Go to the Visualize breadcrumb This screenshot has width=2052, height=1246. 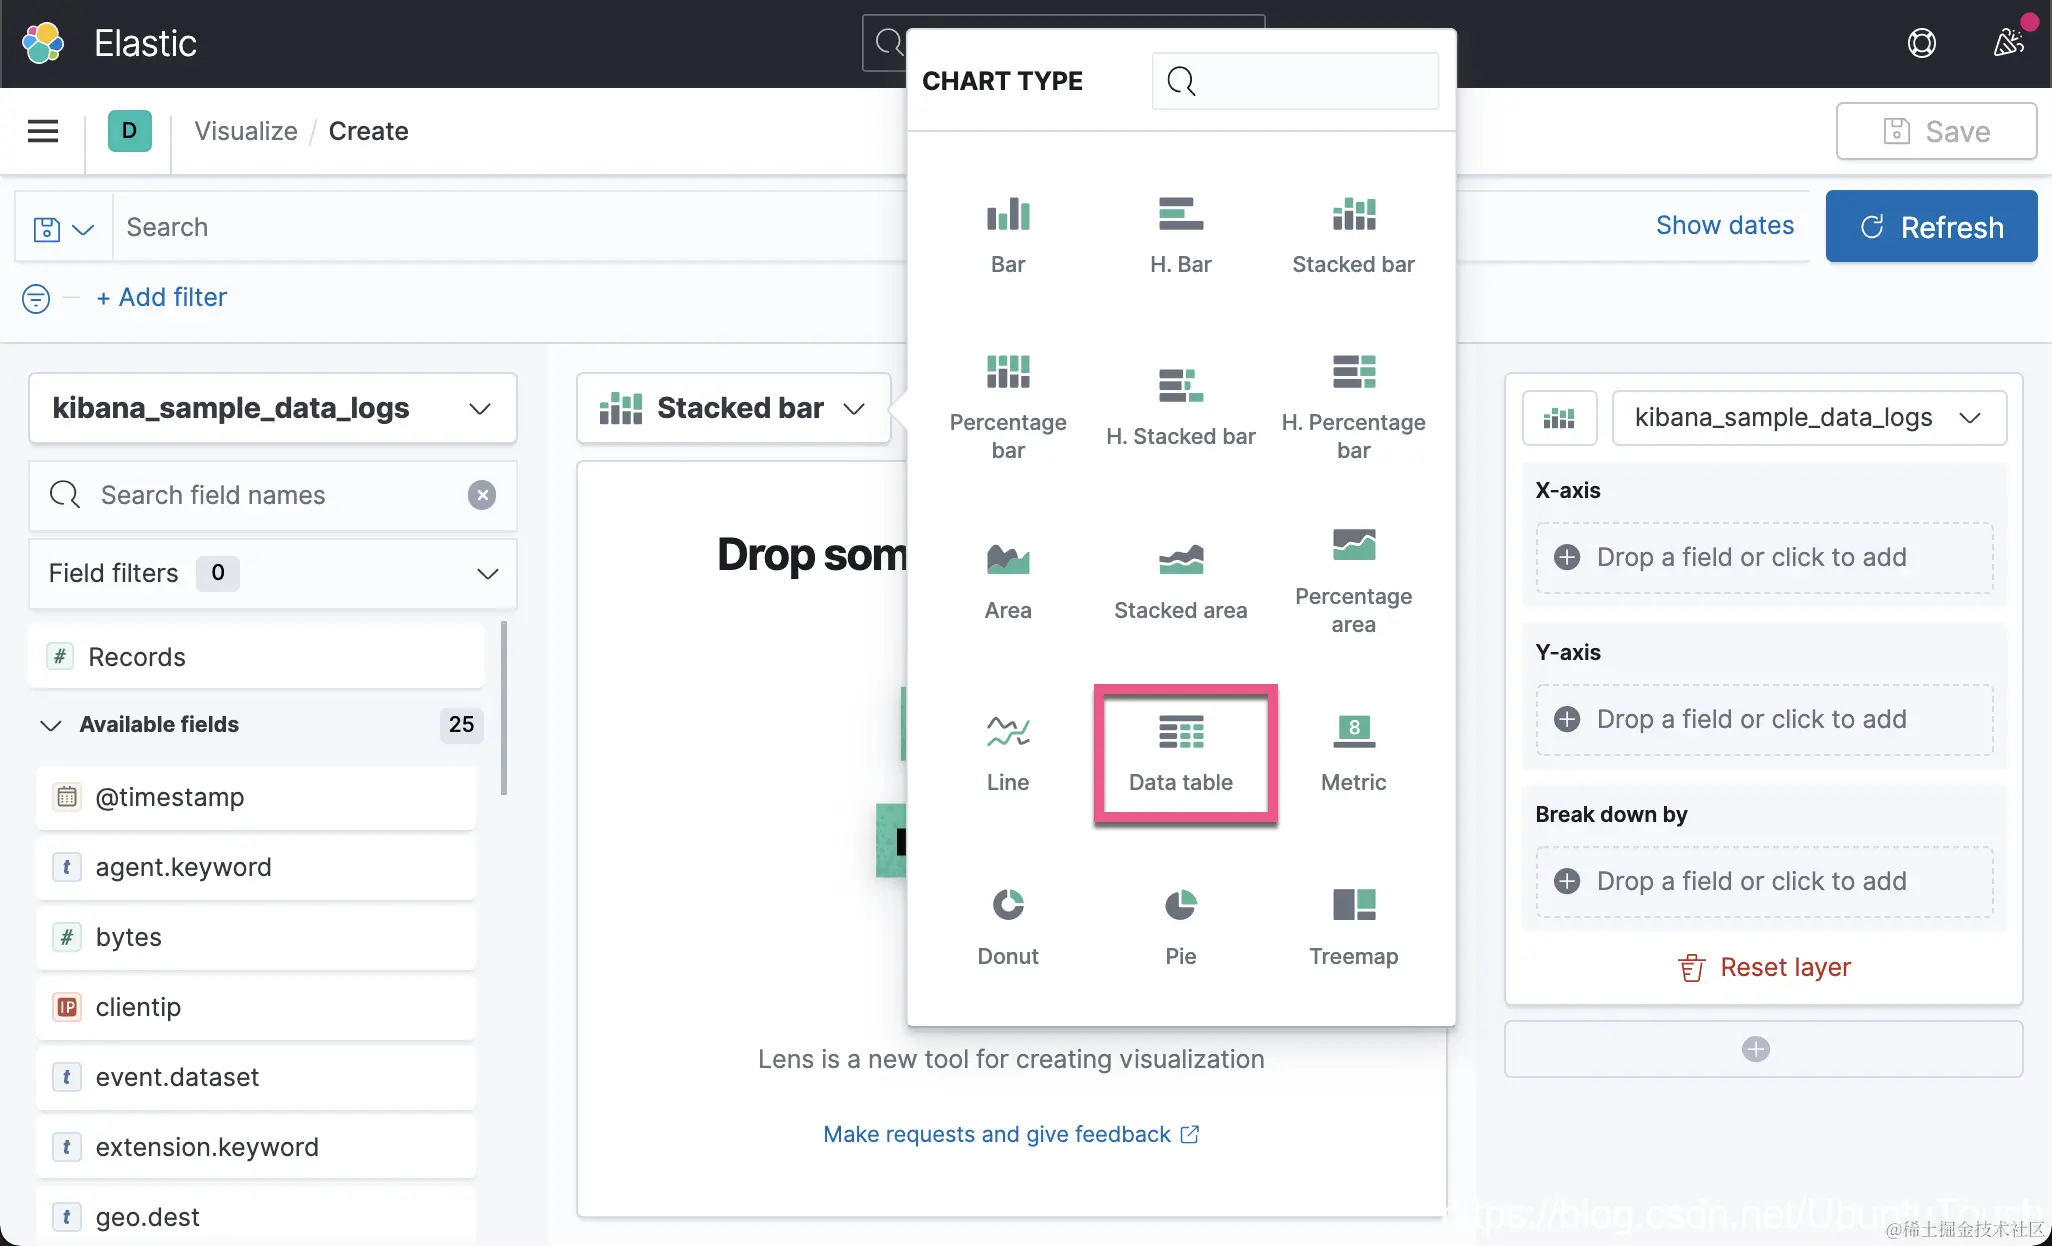point(245,131)
